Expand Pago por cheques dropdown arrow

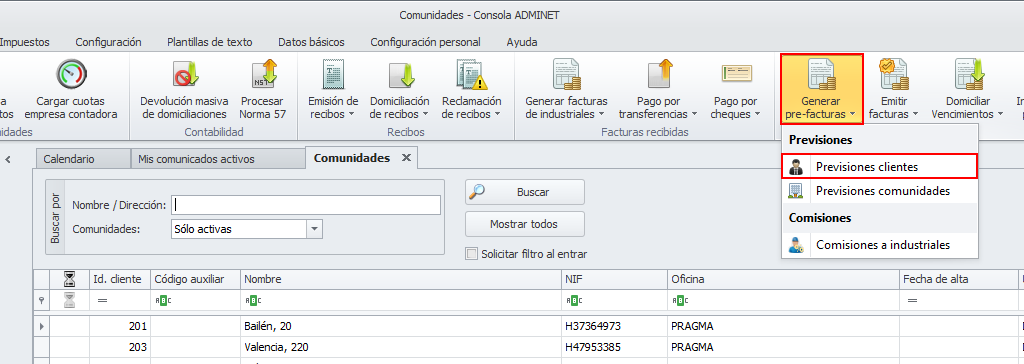757,114
